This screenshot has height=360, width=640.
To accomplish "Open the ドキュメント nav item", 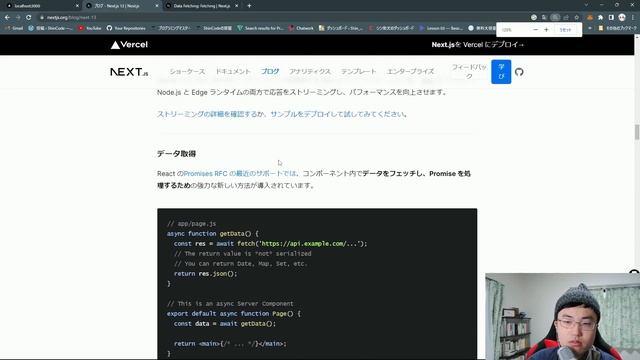I will pyautogui.click(x=233, y=71).
